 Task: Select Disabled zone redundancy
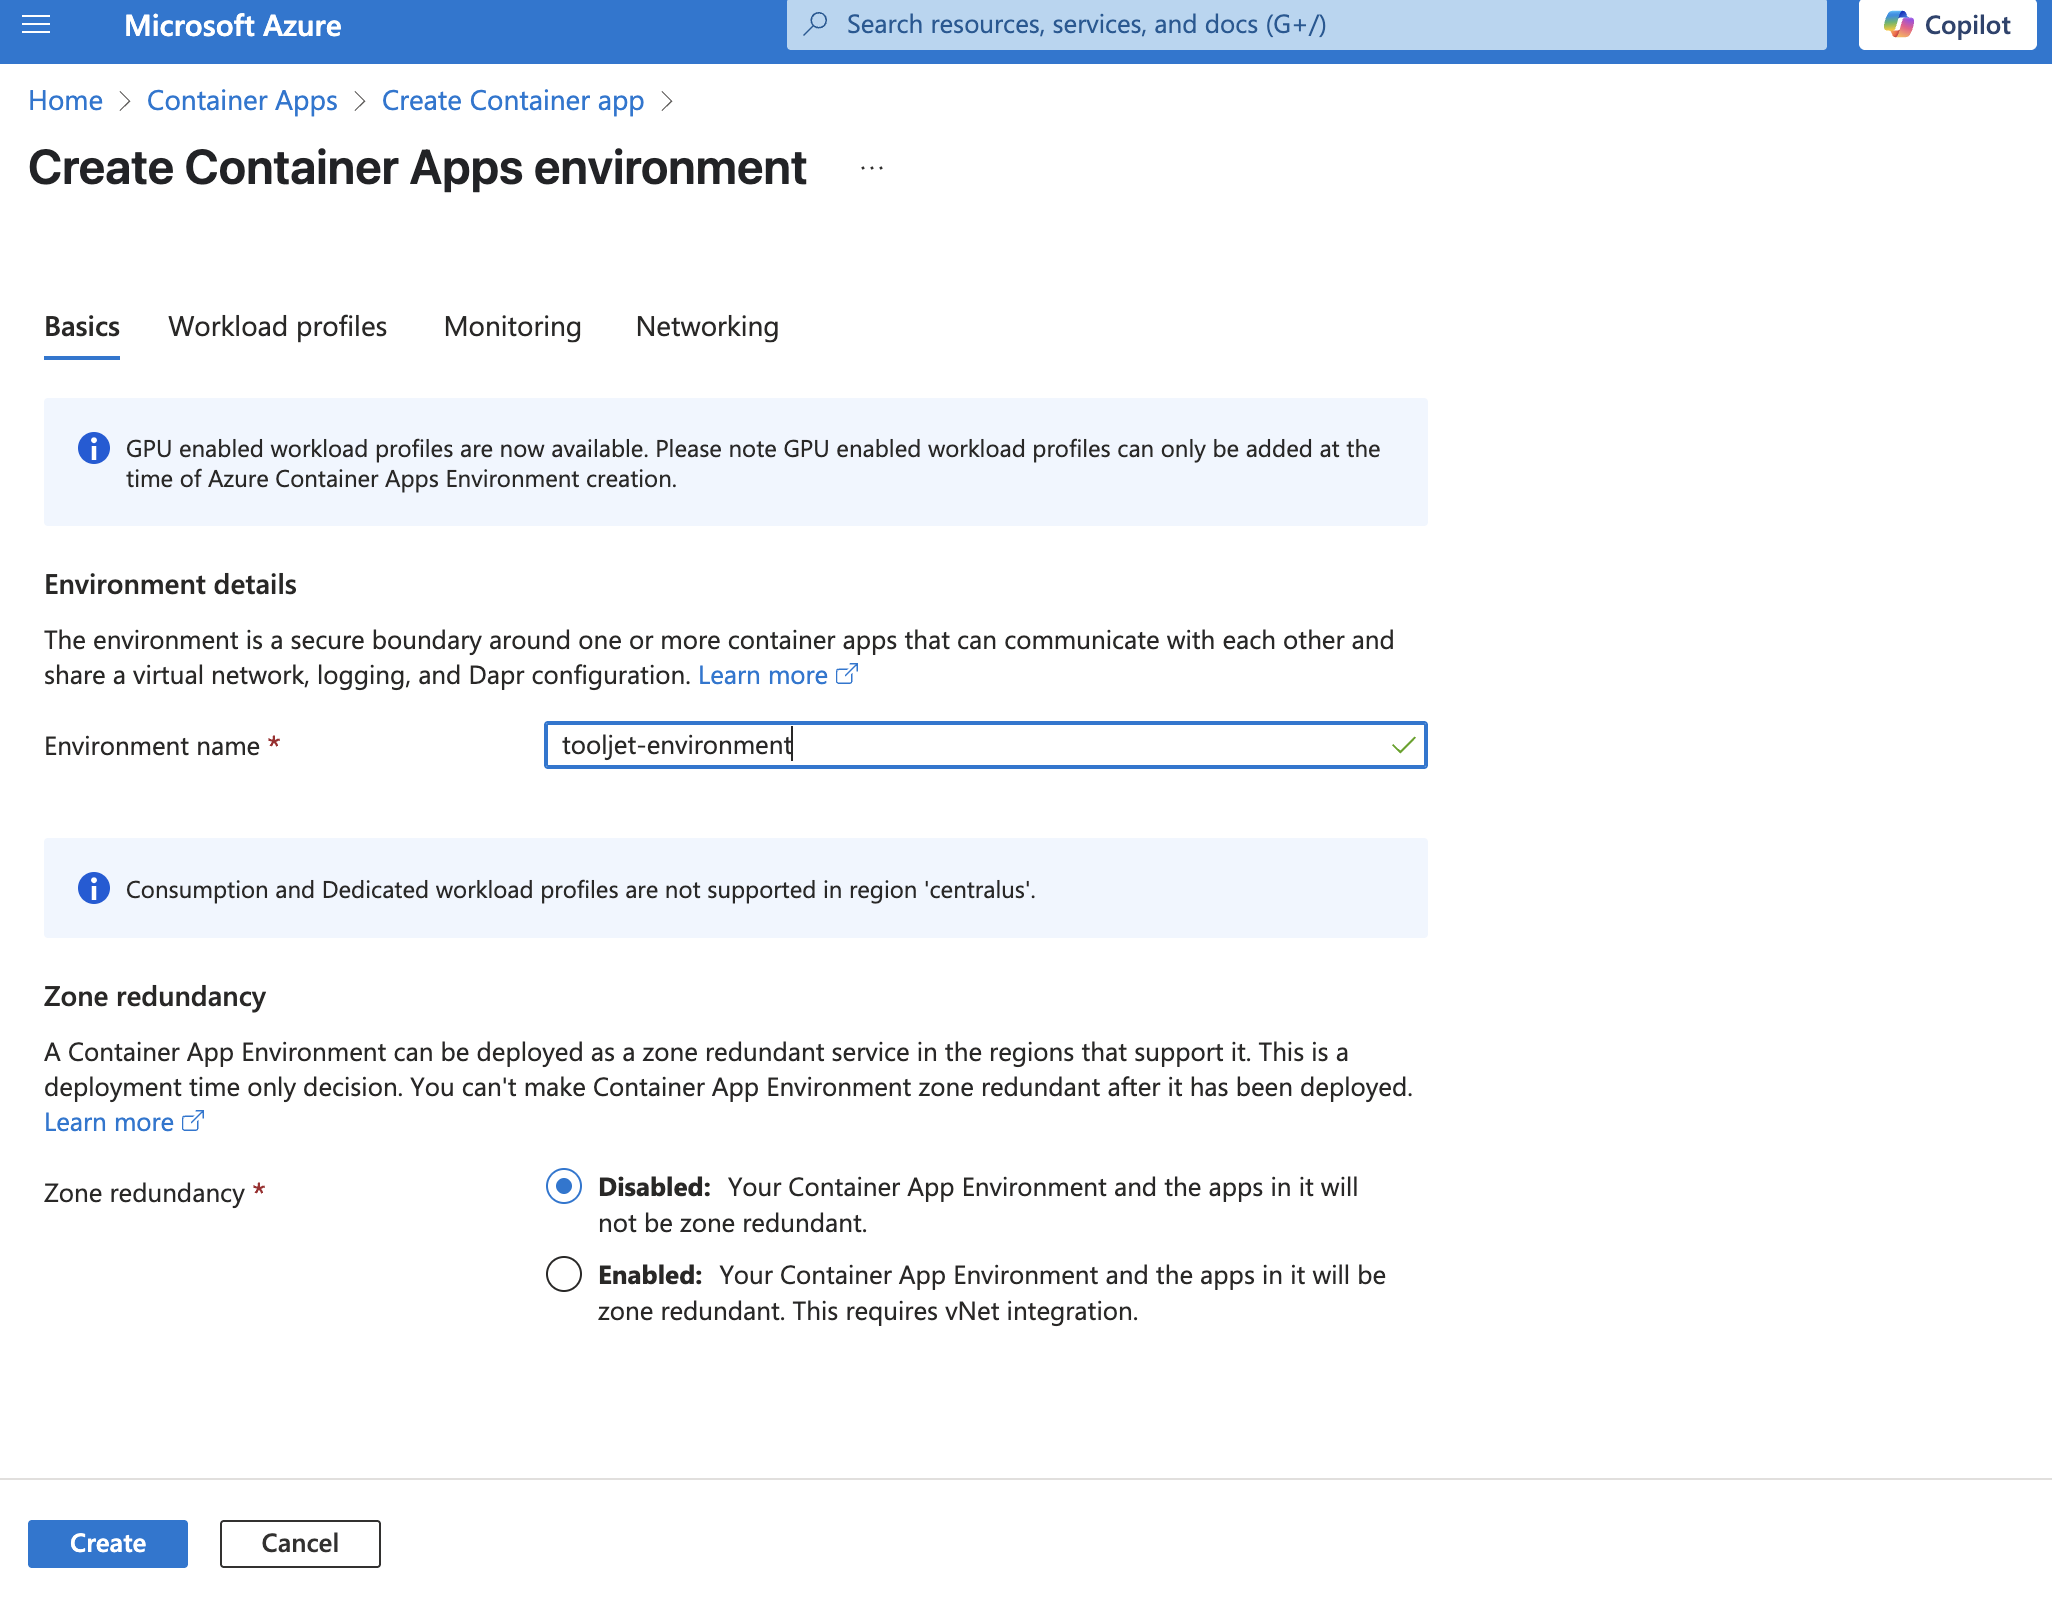(x=563, y=1187)
